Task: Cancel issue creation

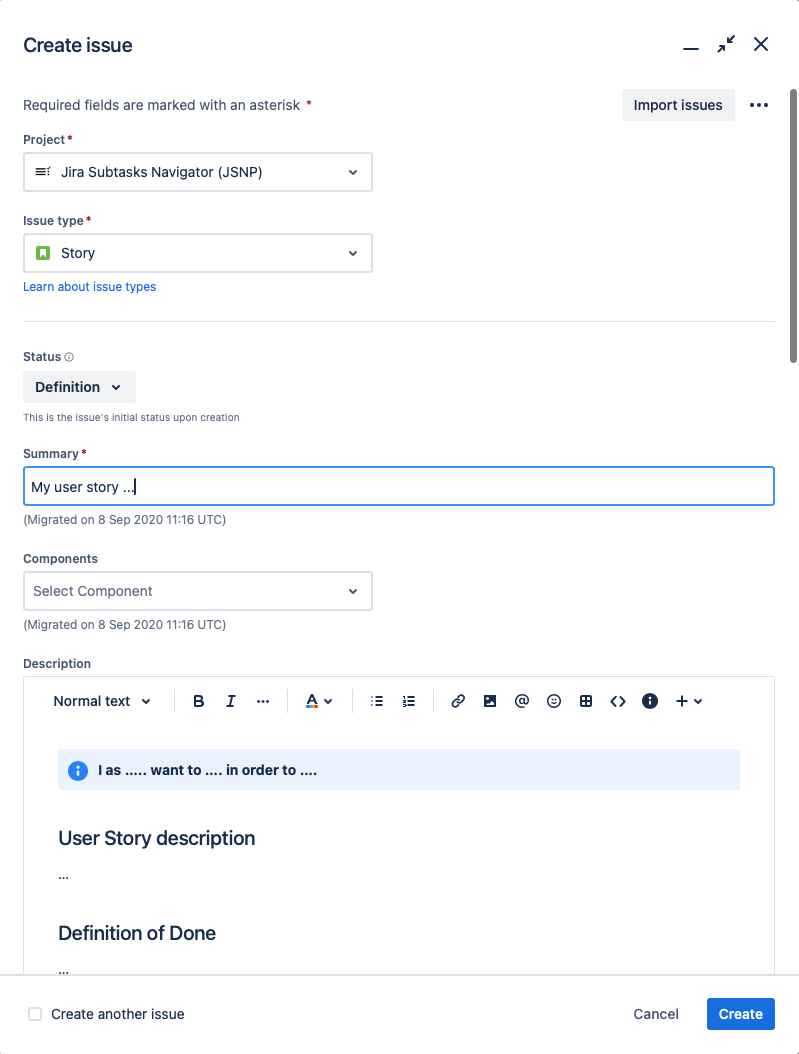Action: click(656, 1014)
